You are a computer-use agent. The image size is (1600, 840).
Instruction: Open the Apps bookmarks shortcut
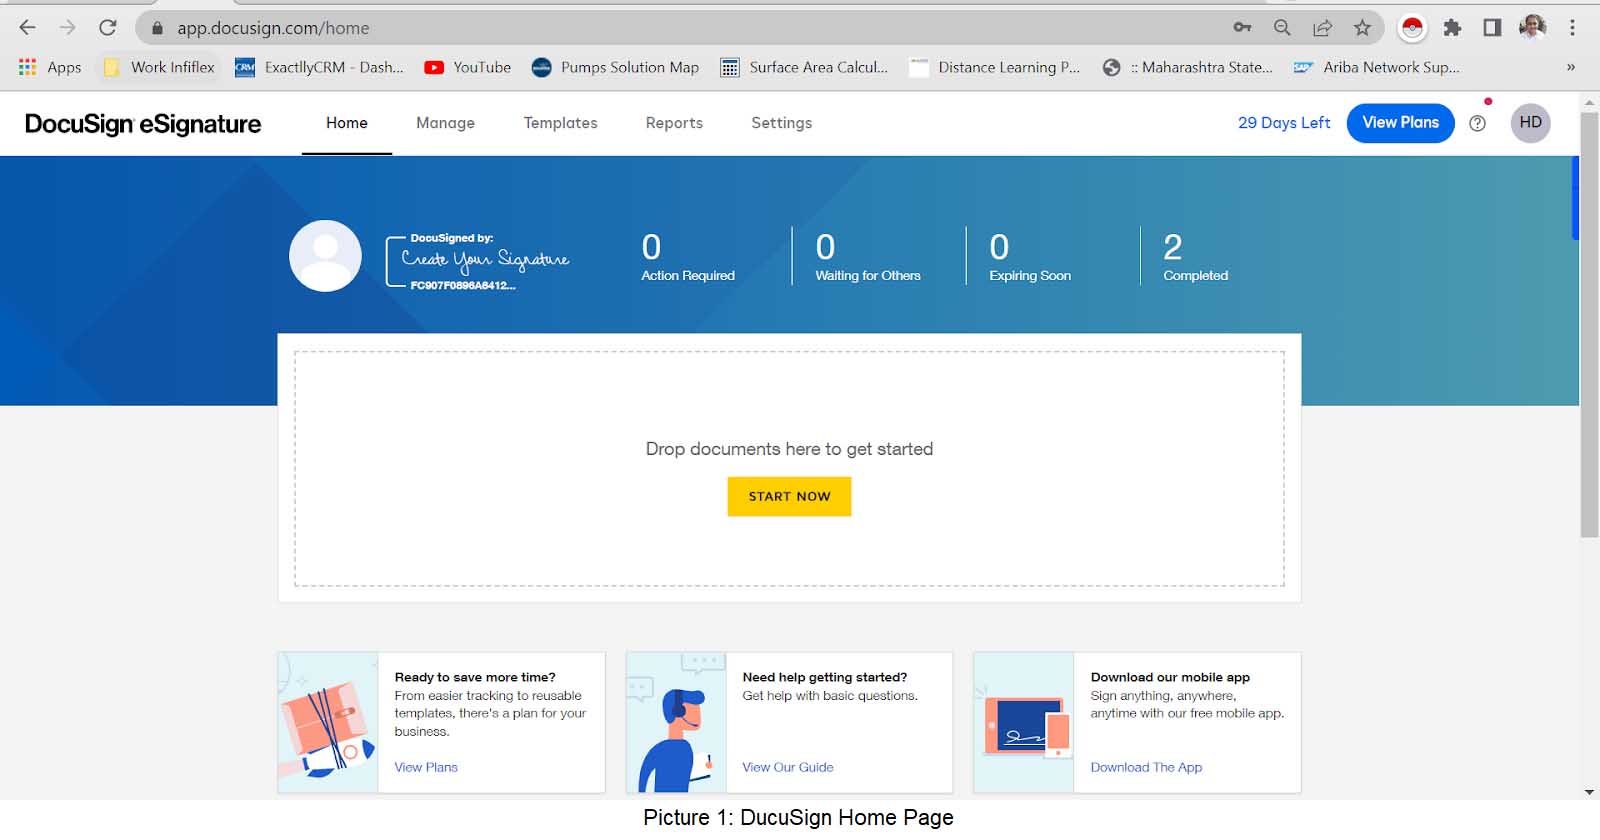click(50, 67)
